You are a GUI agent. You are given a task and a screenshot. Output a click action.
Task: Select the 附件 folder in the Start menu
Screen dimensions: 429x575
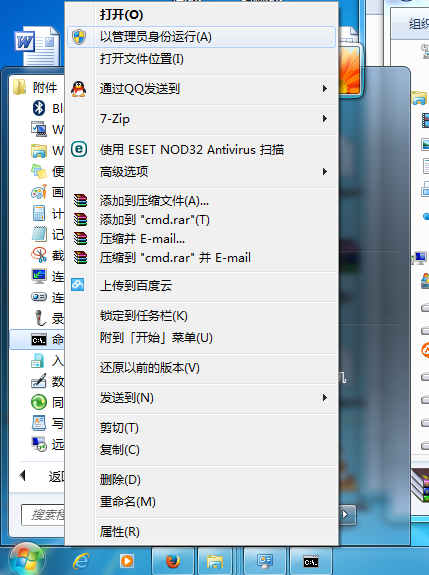tap(37, 87)
